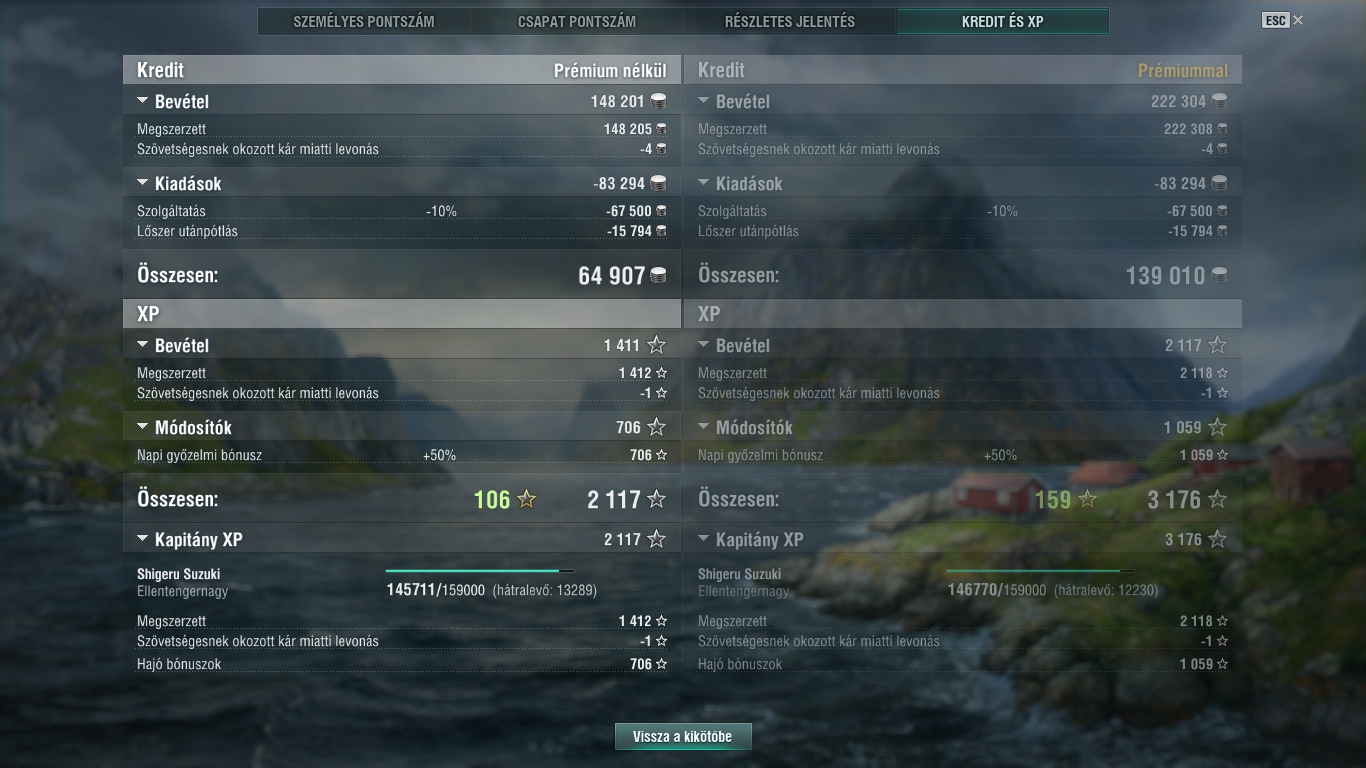Click the credit coin icon beside 64 907 total
Screen dimensions: 1366x768
(x=658, y=276)
